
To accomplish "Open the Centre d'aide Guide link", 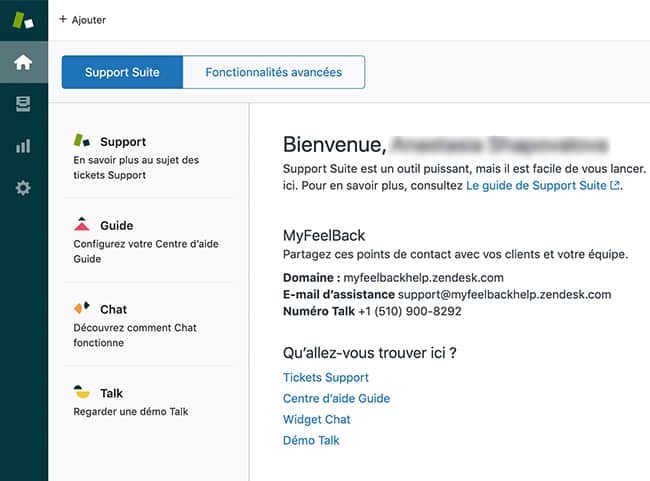I will [x=337, y=398].
